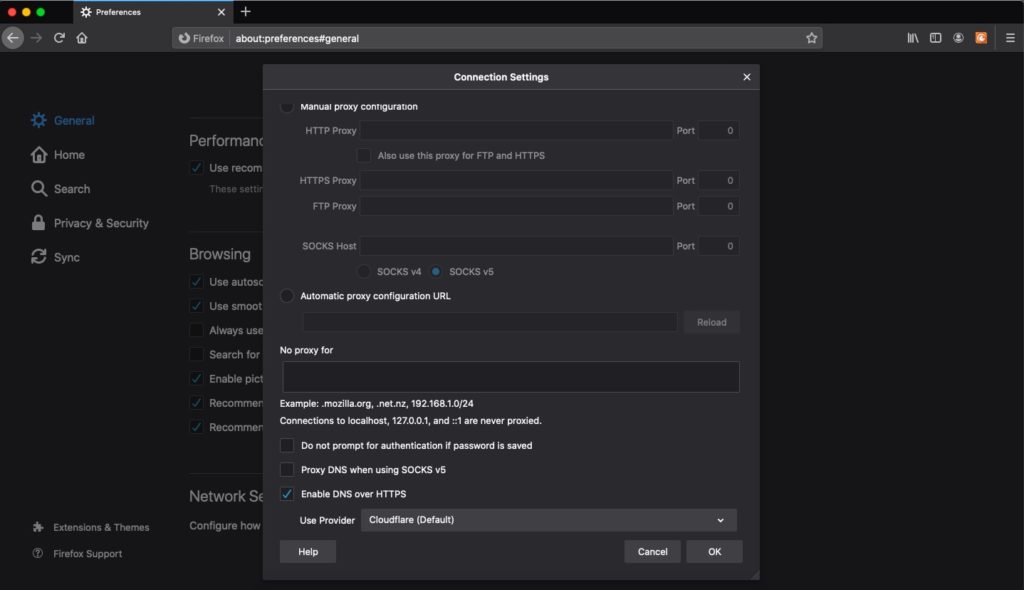
Task: Enable the Proxy DNS when using SOCKS v5 checkbox
Action: [x=287, y=469]
